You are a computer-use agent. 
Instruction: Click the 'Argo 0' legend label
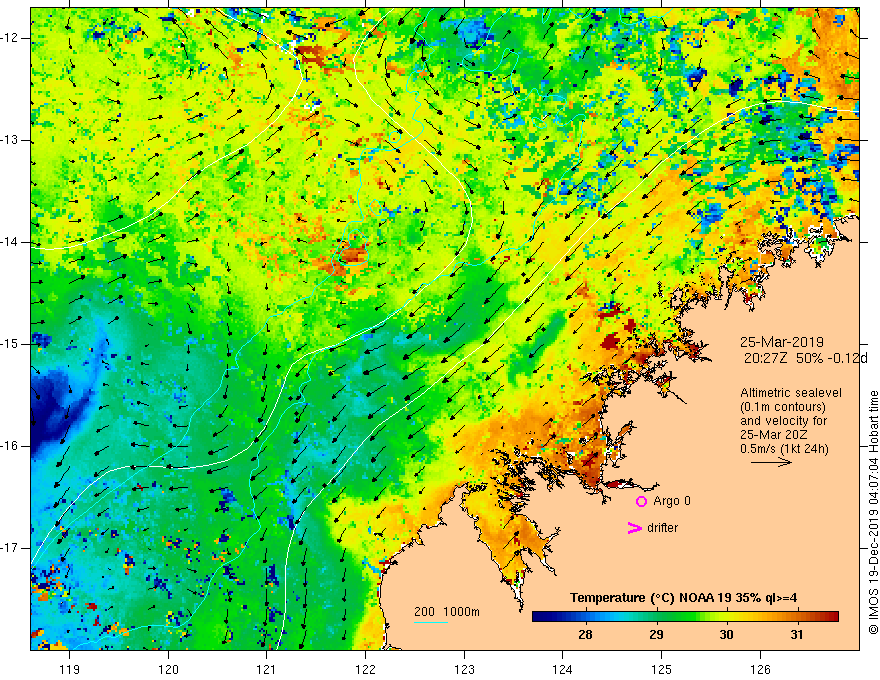pos(672,501)
